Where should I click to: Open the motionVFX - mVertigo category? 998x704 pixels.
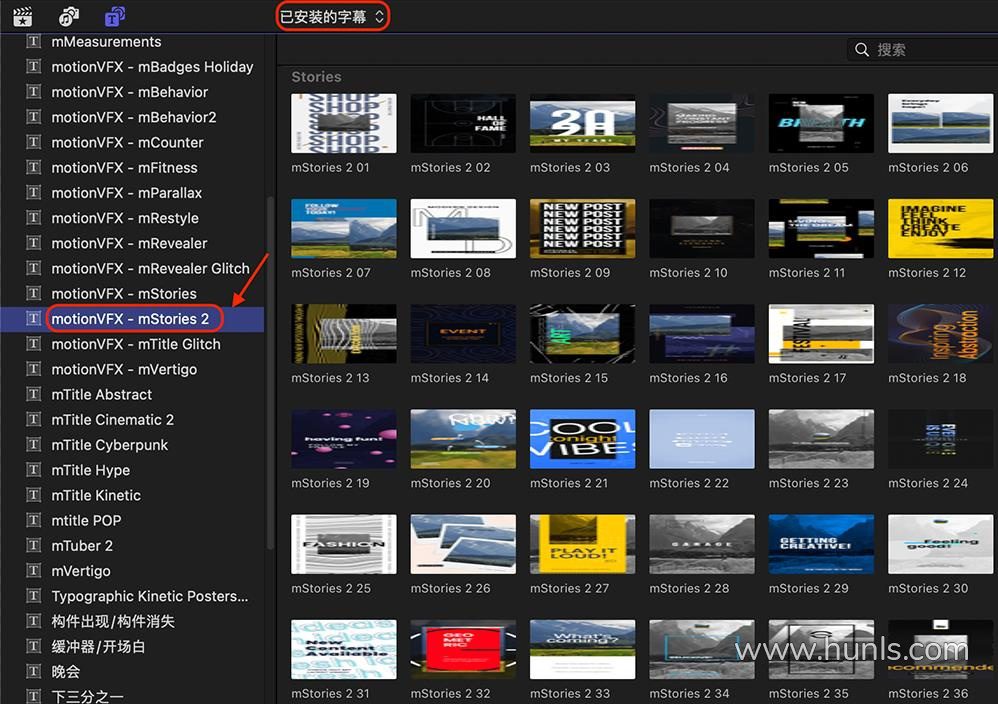pos(124,369)
